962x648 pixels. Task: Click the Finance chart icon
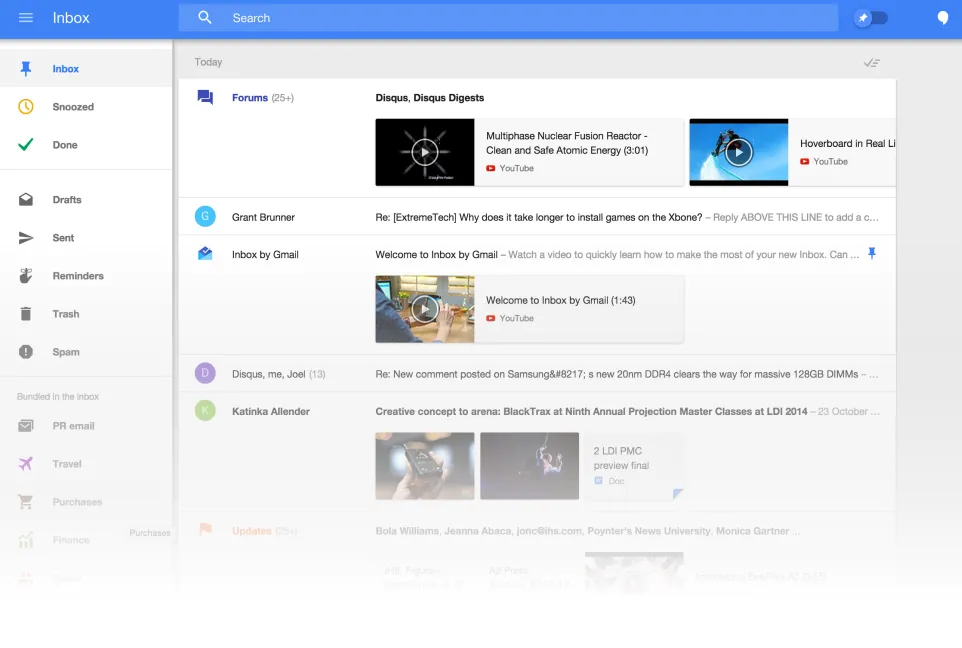[x=26, y=540]
